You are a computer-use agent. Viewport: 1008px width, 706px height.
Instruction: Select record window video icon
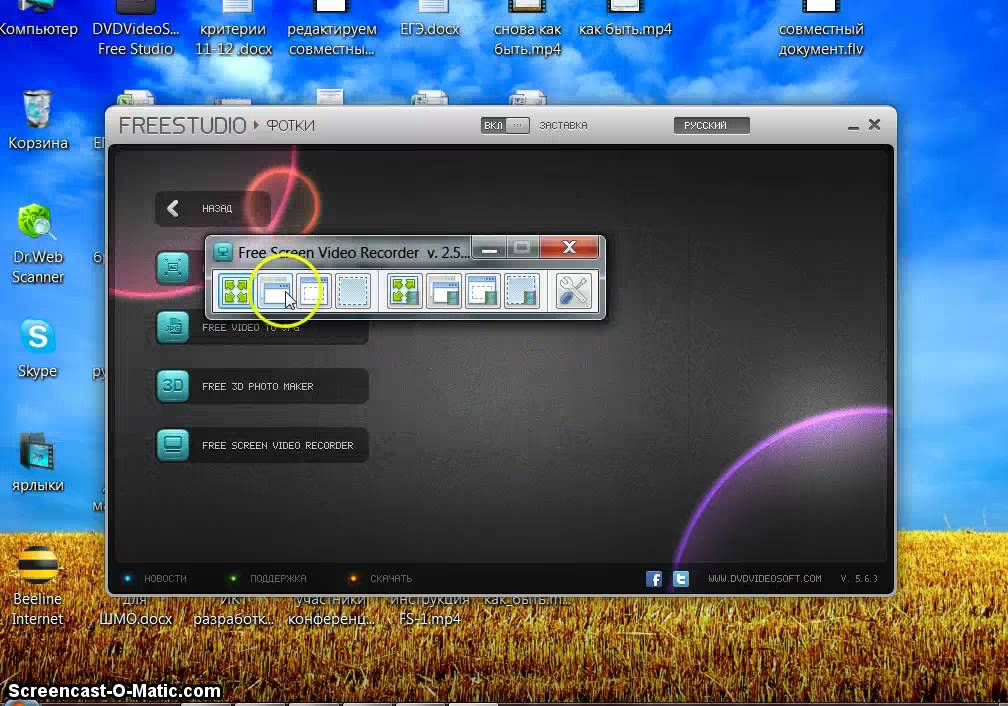coord(444,291)
